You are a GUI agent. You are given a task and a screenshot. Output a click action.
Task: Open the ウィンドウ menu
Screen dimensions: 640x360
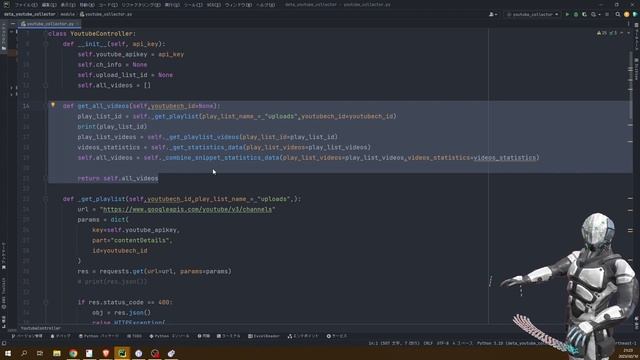[x=238, y=4]
